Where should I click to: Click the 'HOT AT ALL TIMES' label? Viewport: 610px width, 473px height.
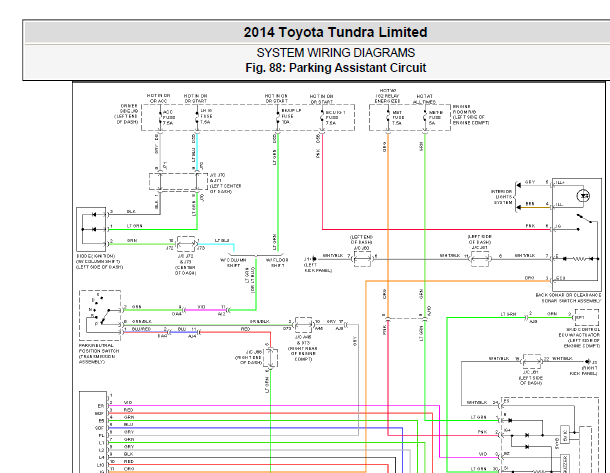point(424,99)
